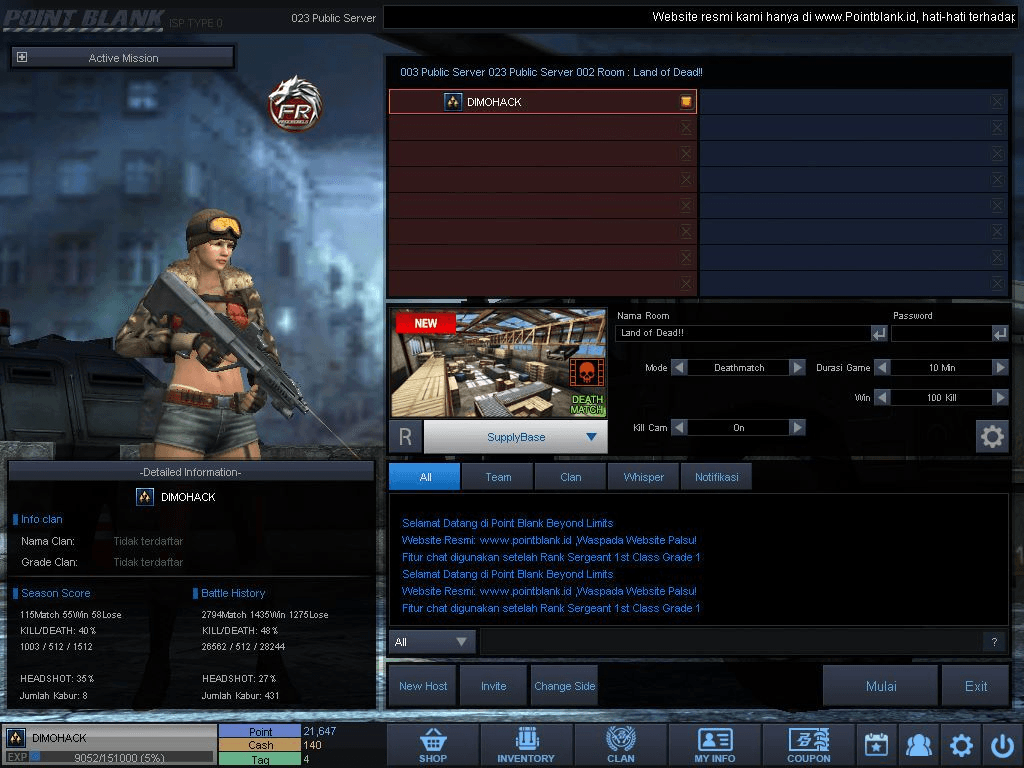Close the last blue team slot
Viewport: 1024px width, 768px height.
click(x=997, y=283)
